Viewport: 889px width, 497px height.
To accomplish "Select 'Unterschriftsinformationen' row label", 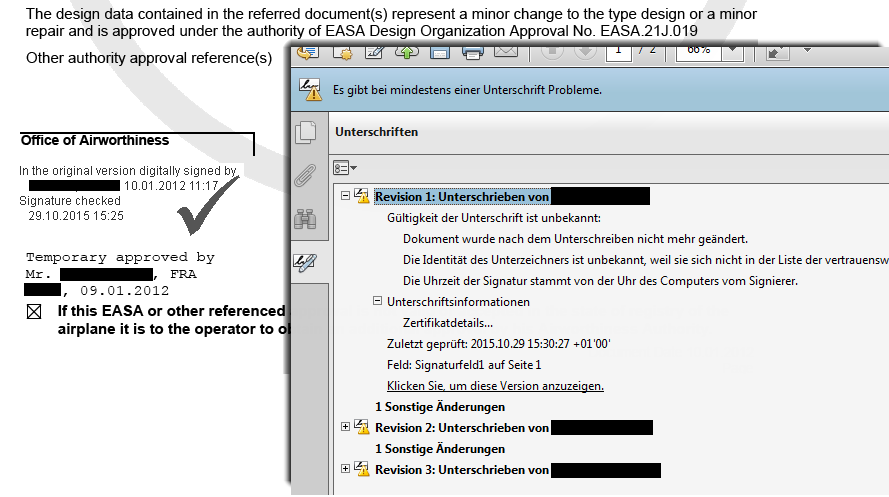I will click(458, 302).
